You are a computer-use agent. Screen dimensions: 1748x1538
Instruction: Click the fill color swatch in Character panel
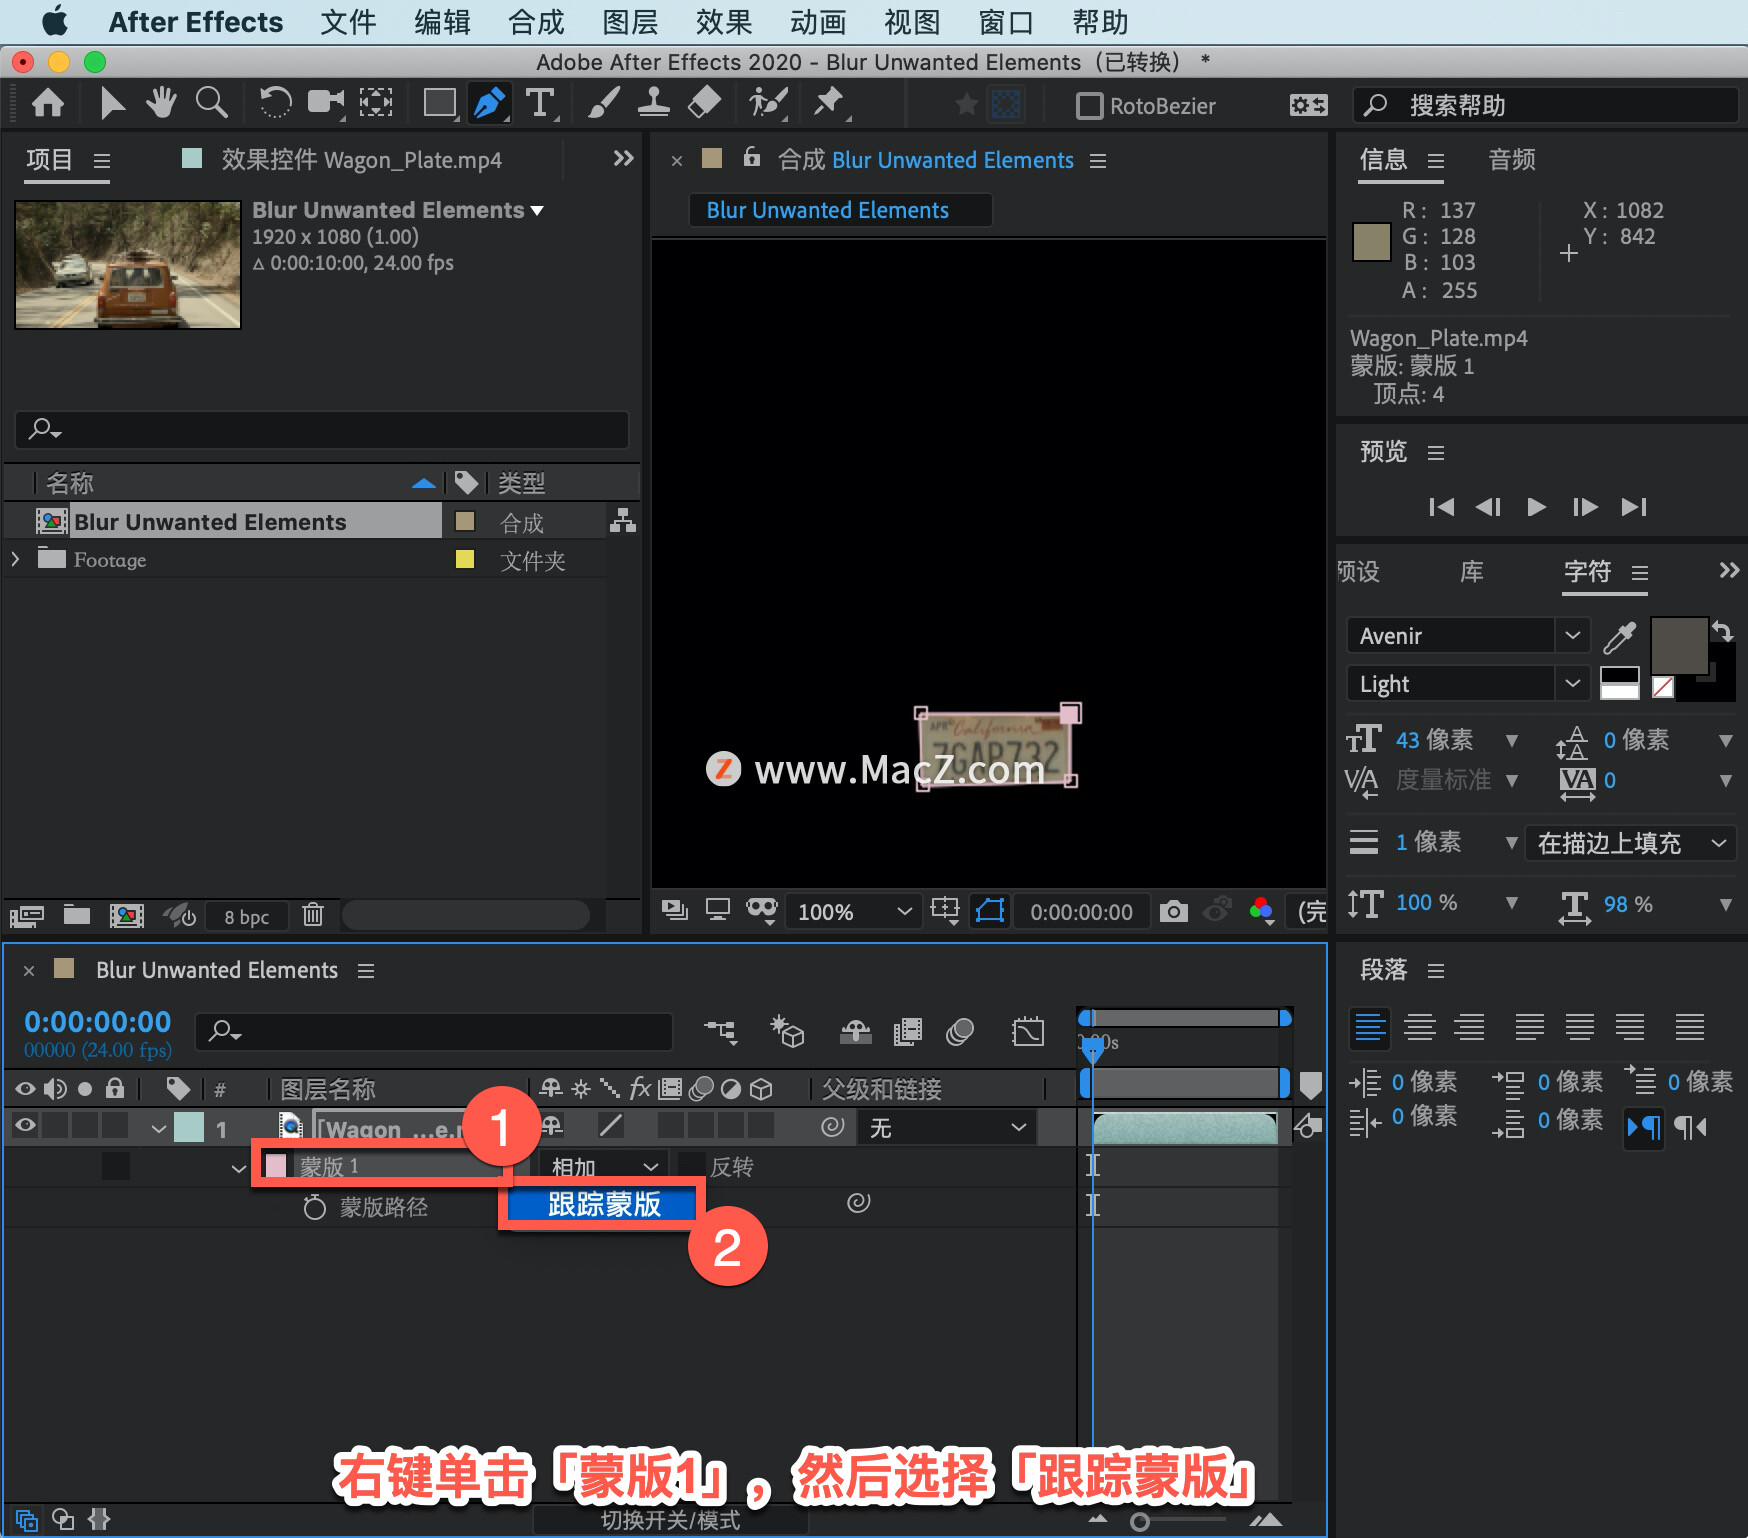coord(1679,646)
